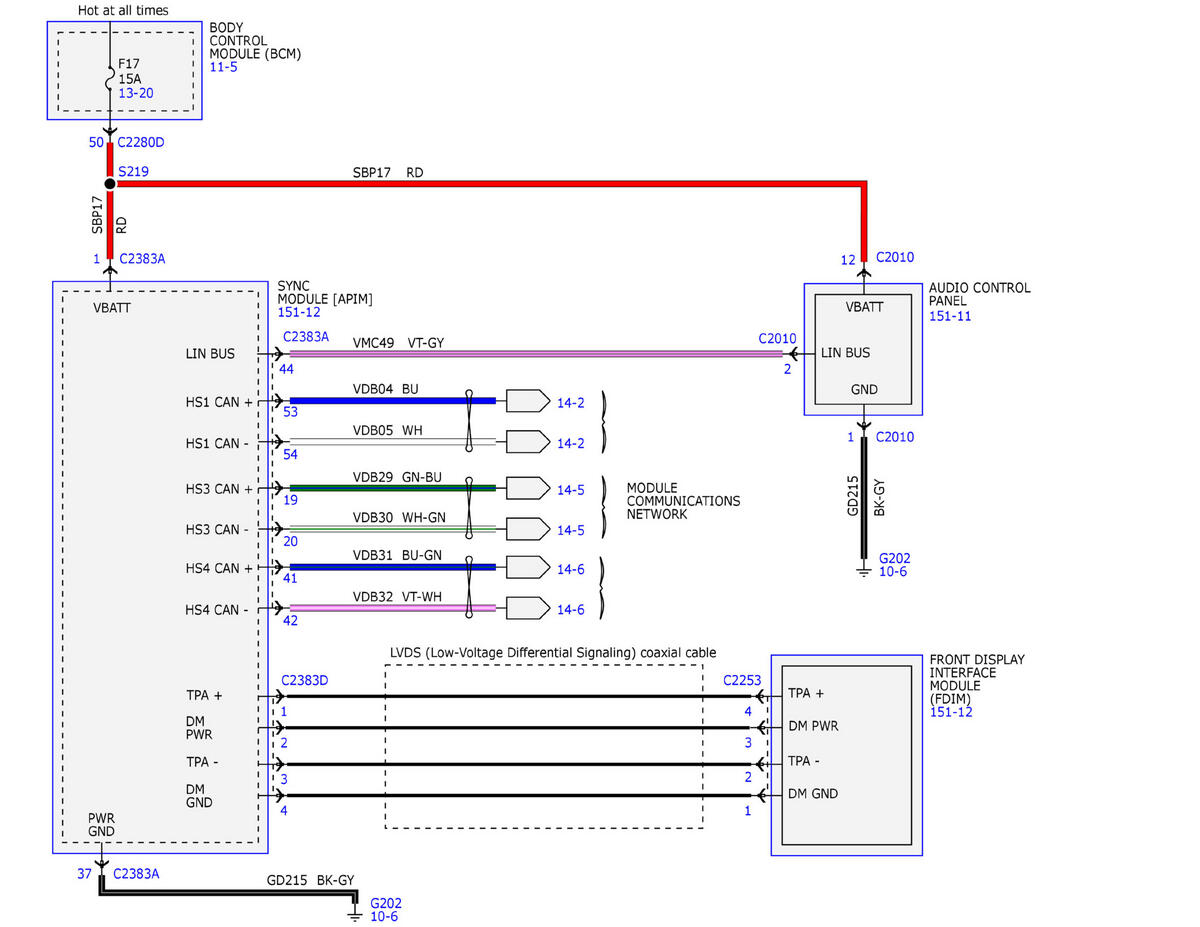Click the "HS4 CAN +" pin label
This screenshot has height=927, width=1200.
point(220,568)
